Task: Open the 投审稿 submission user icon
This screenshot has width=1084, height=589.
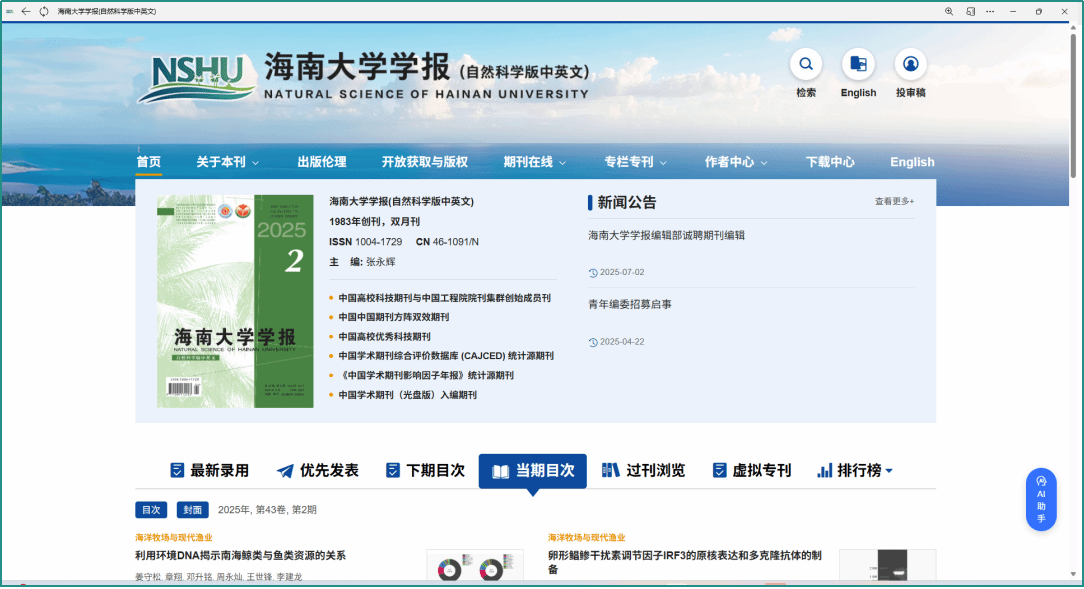Action: pyautogui.click(x=910, y=65)
